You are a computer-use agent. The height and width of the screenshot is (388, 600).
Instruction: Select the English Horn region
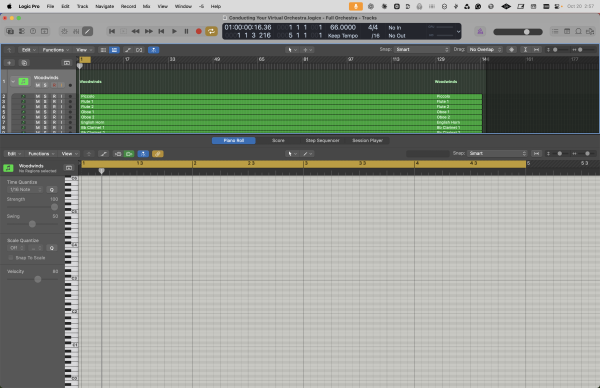281,122
